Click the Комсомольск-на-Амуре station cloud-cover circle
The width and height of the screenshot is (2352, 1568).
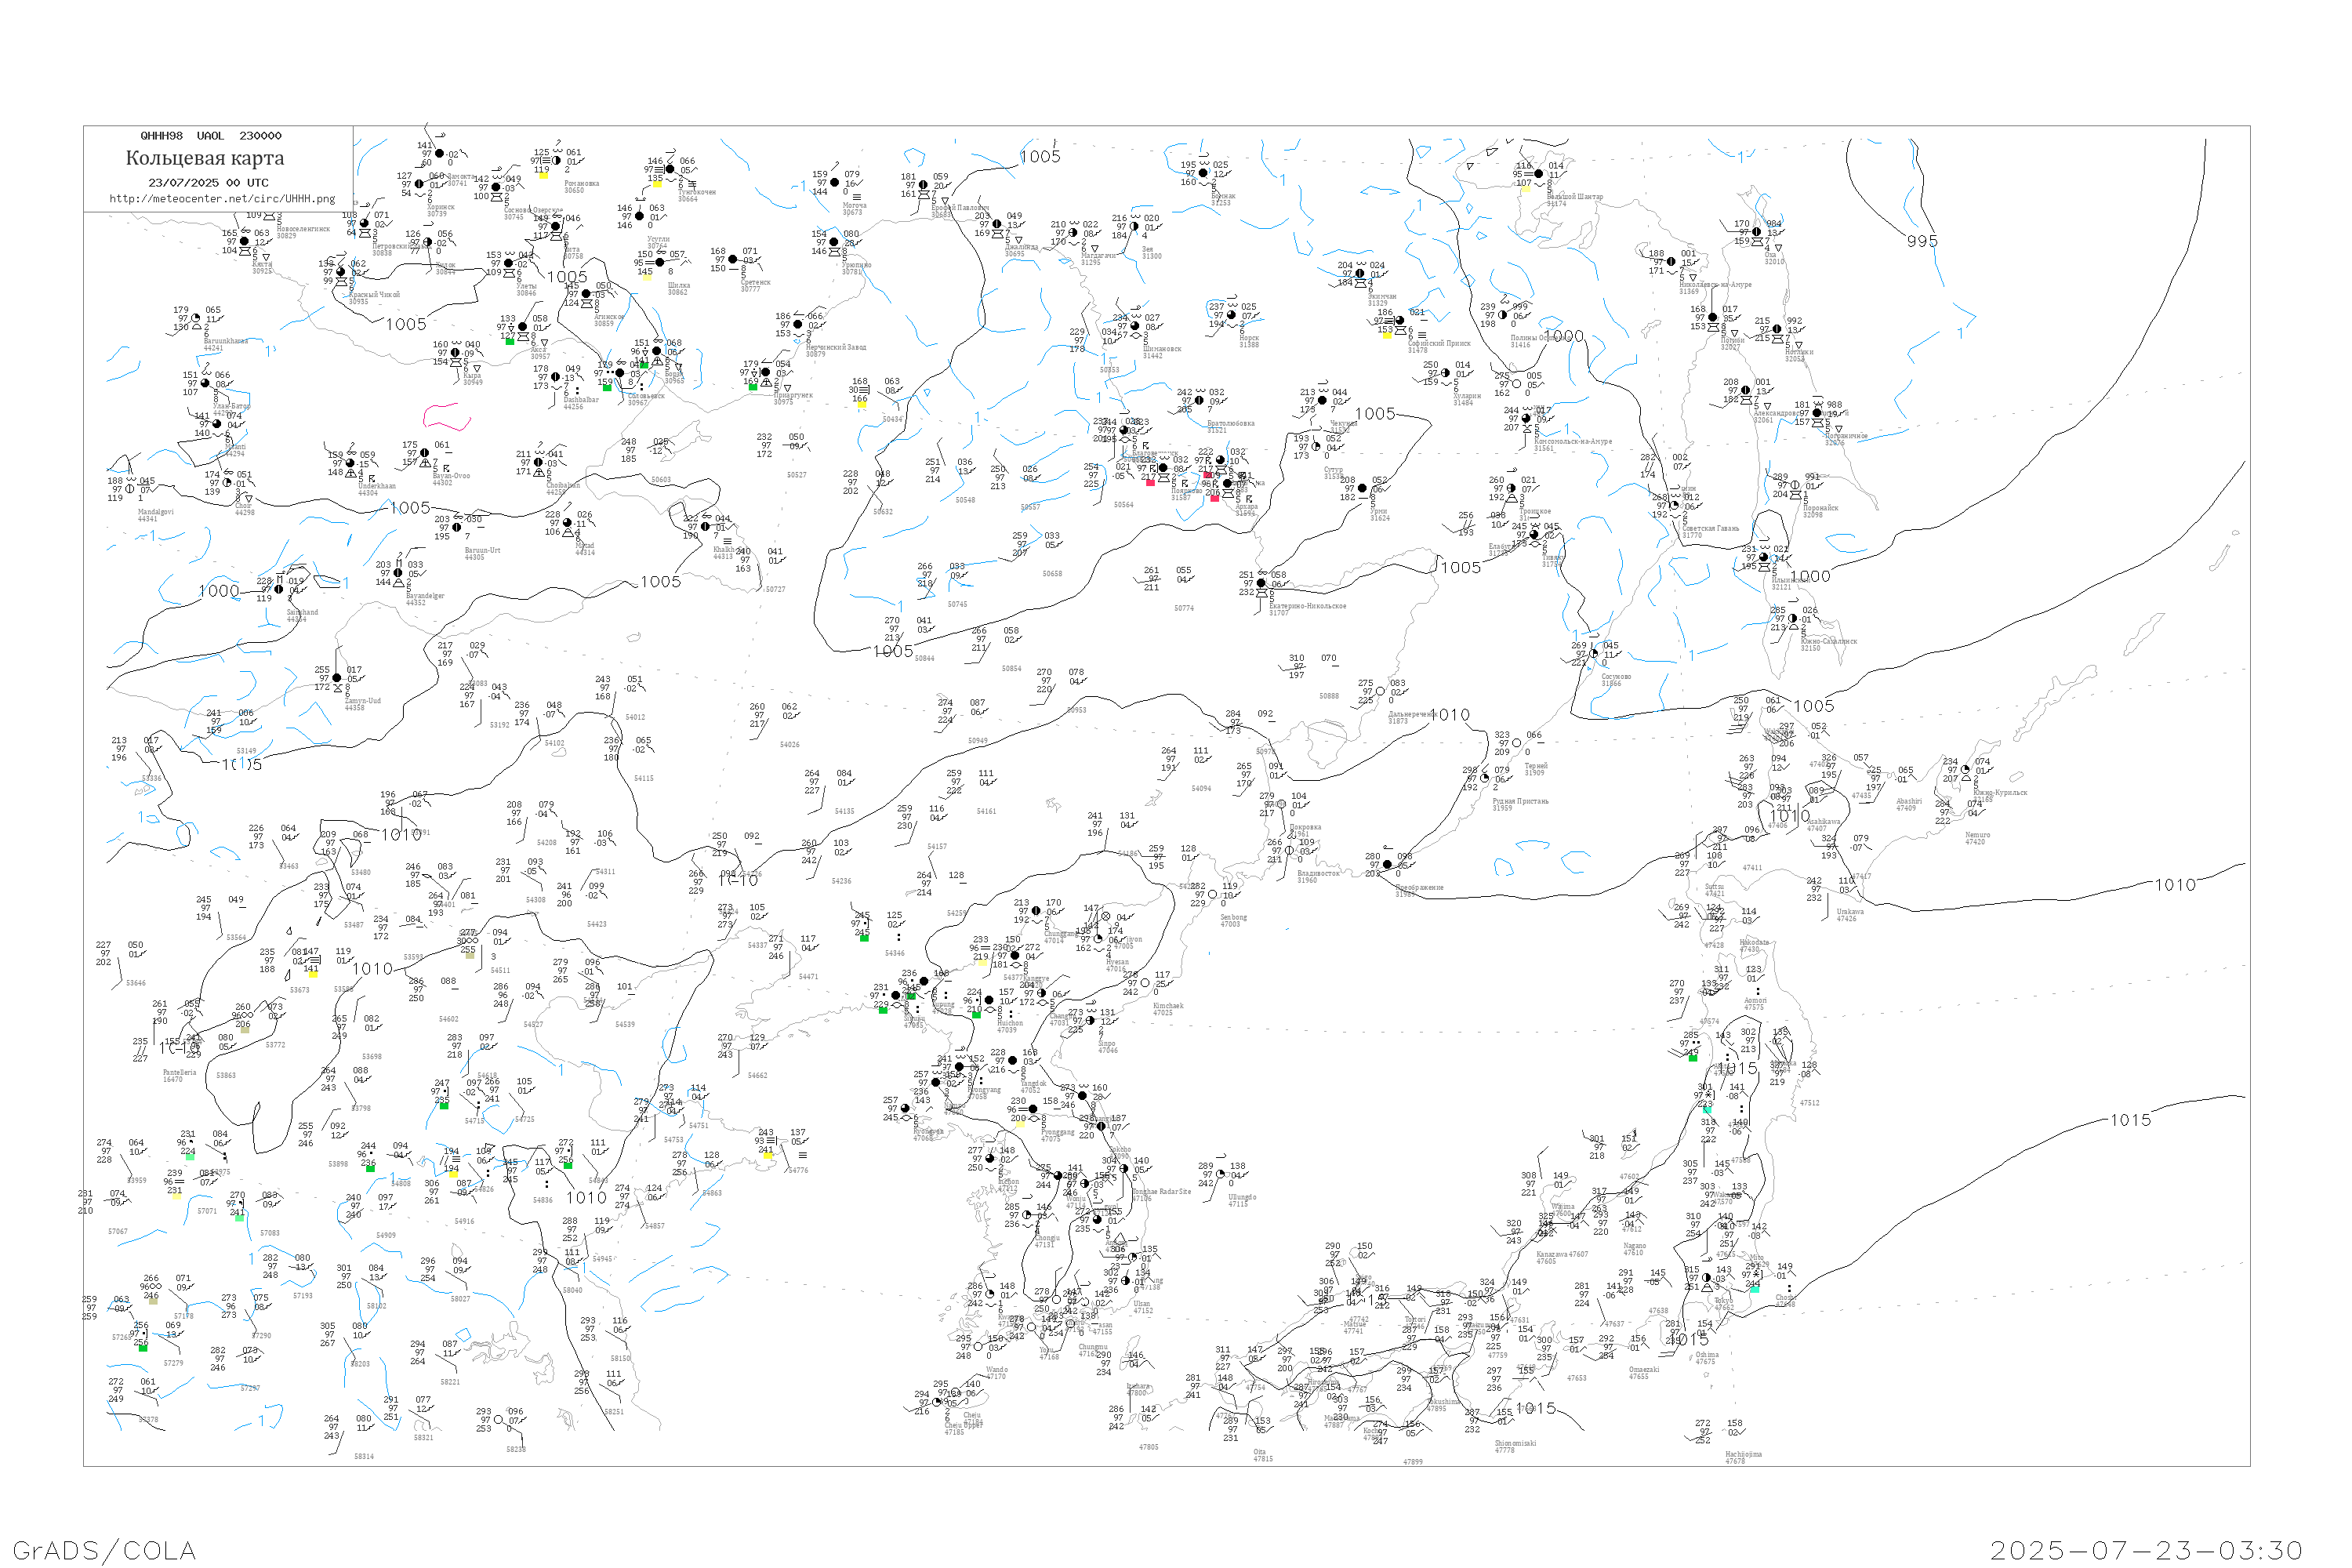(1526, 419)
